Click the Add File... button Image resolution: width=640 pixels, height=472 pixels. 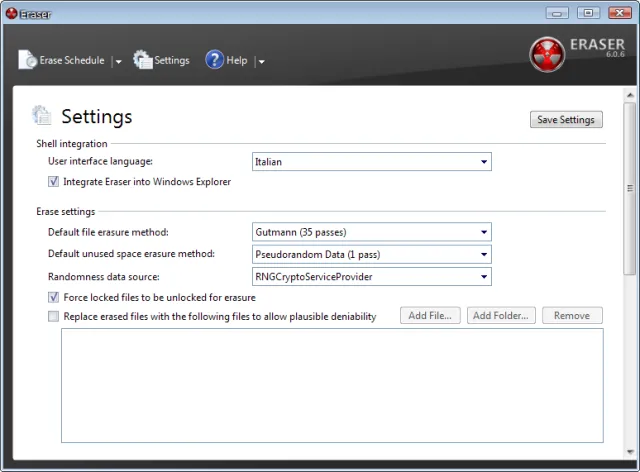coord(430,316)
